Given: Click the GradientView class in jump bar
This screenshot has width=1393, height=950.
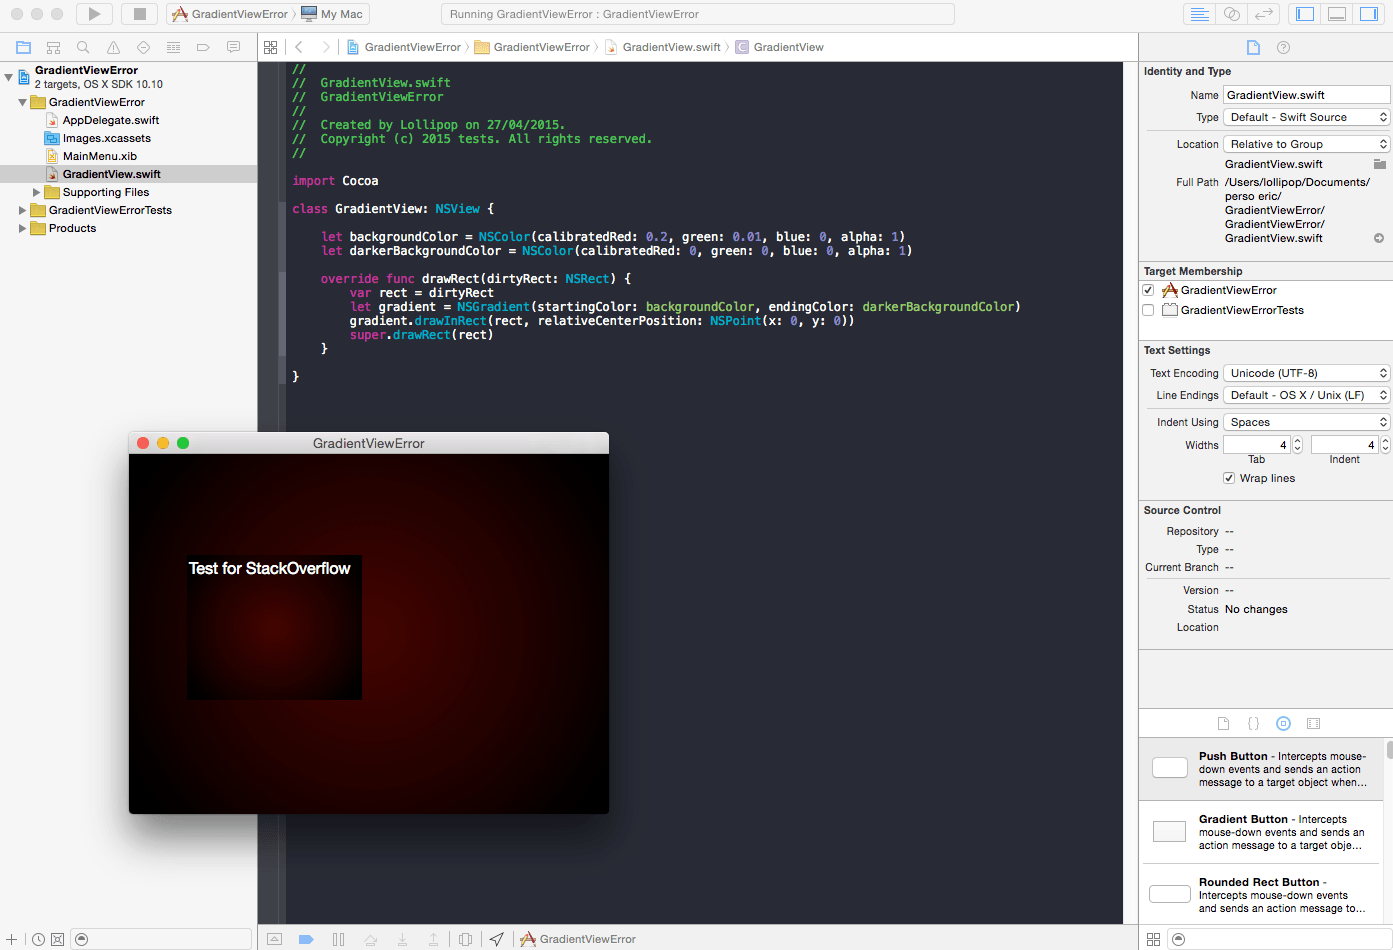Looking at the screenshot, I should pyautogui.click(x=780, y=47).
